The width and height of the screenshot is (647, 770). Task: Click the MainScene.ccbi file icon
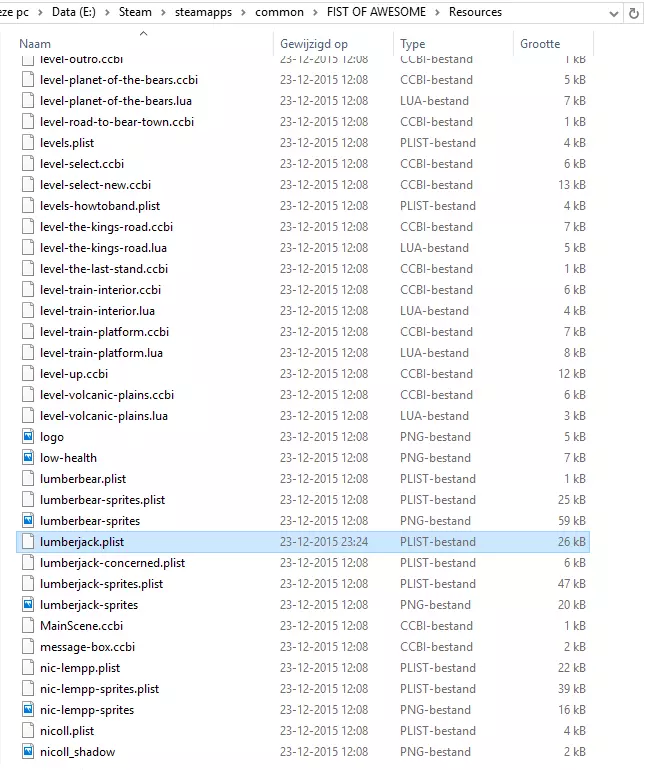(x=28, y=626)
